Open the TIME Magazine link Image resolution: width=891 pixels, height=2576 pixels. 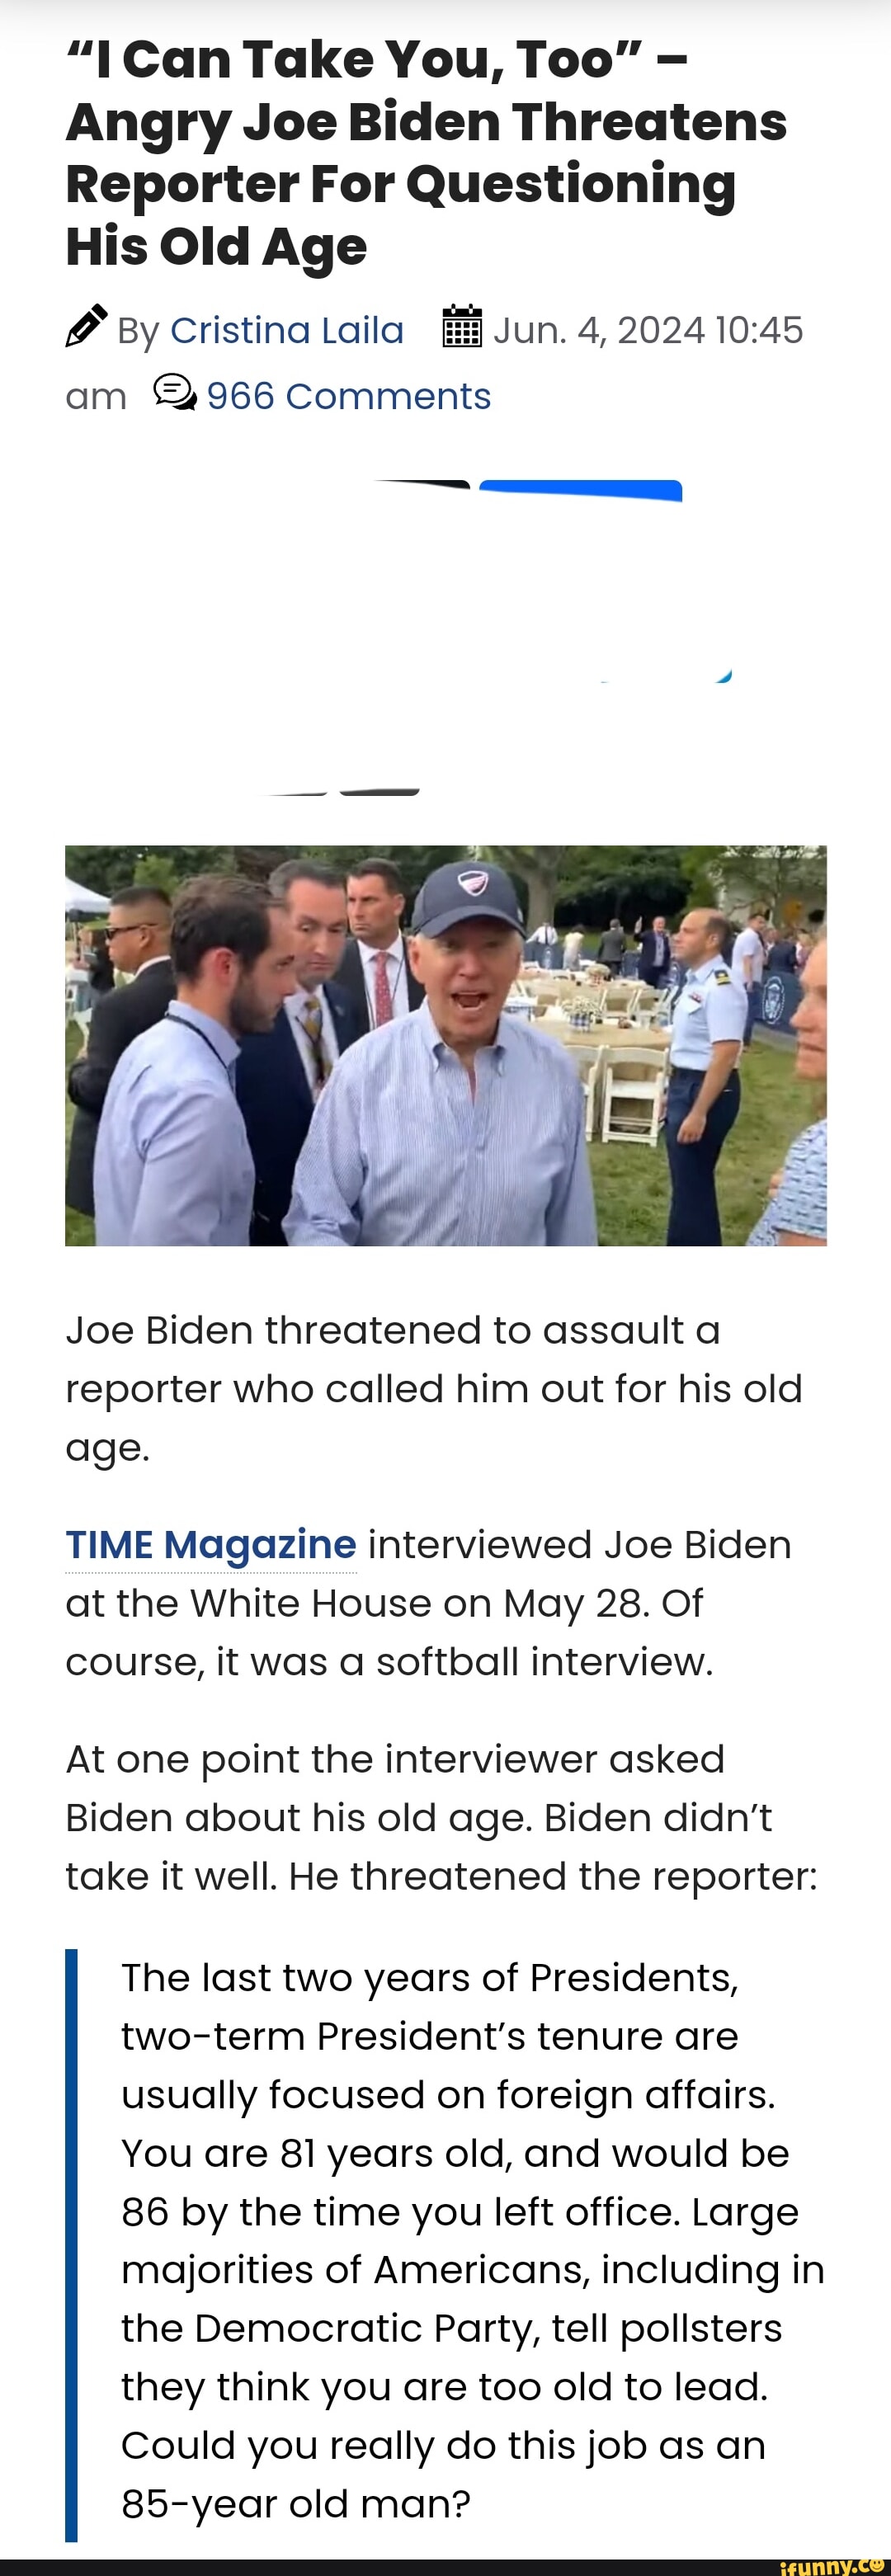211,1544
